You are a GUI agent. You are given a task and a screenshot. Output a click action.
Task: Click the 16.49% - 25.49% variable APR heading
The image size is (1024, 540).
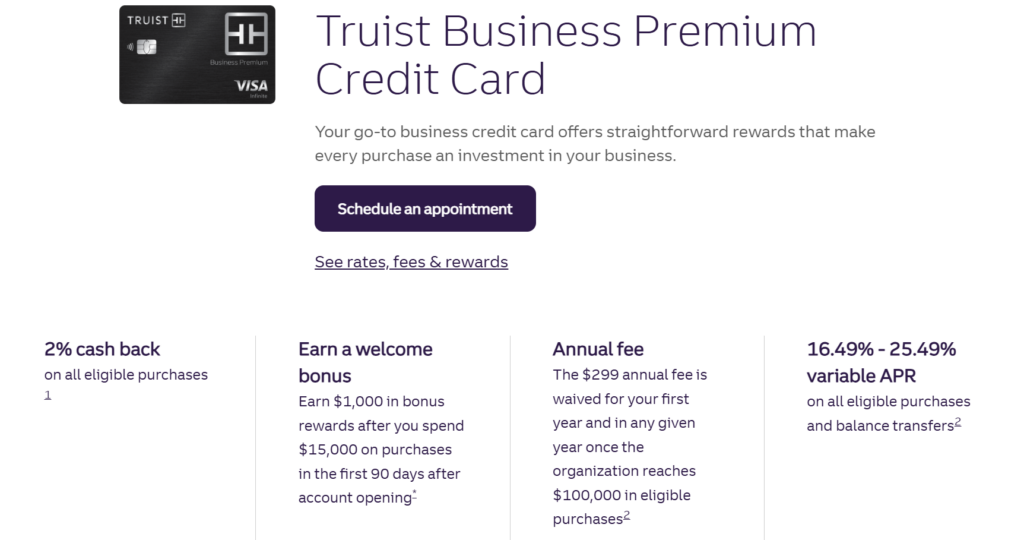click(881, 362)
